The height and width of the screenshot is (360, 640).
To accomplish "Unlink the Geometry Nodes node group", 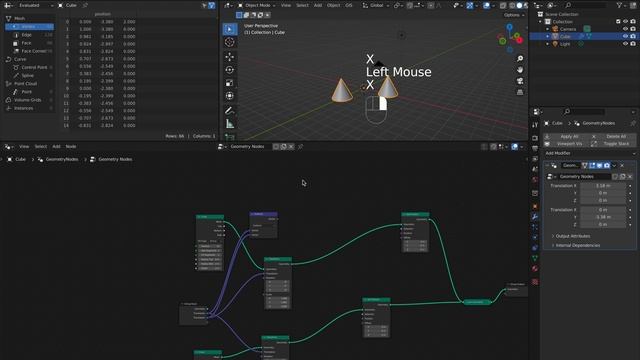I will click(x=630, y=176).
